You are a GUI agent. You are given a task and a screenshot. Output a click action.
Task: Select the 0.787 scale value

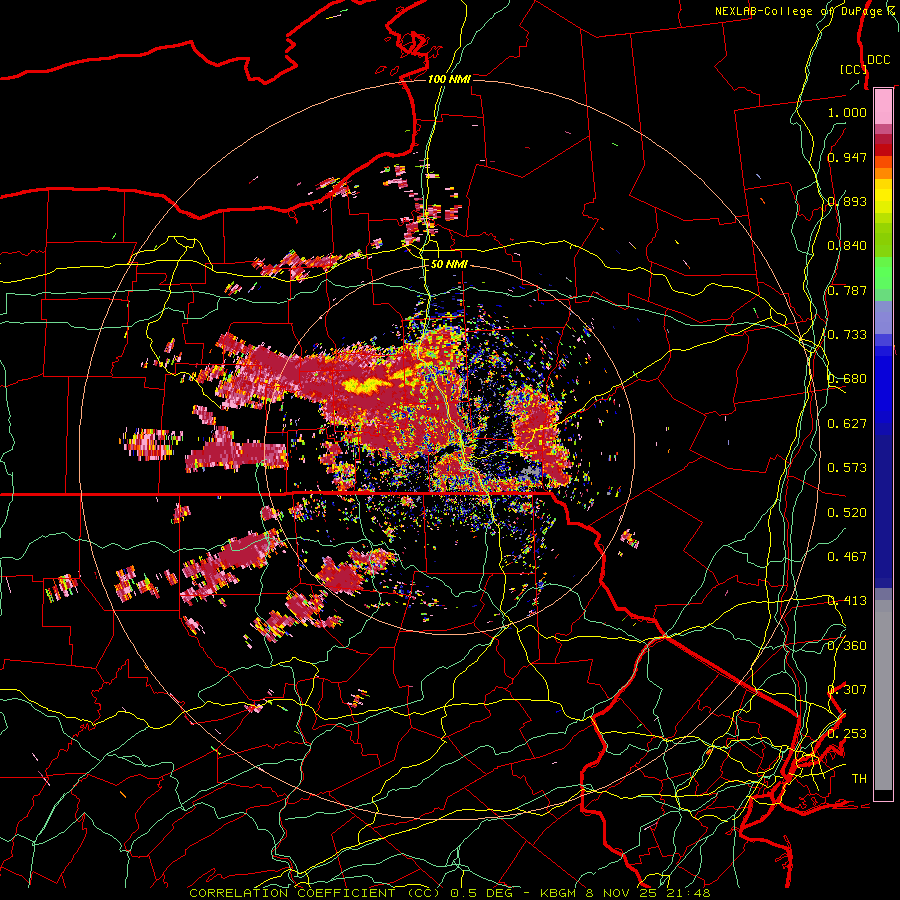tap(847, 290)
